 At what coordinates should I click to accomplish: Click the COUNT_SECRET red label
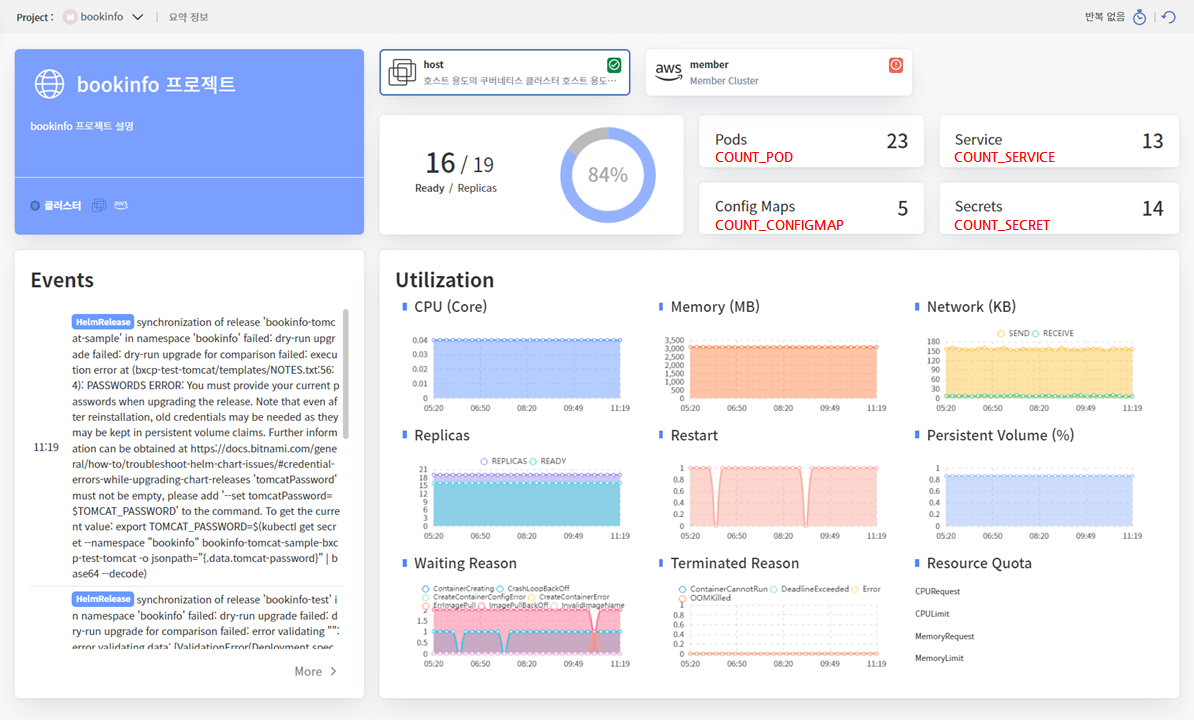[1002, 225]
